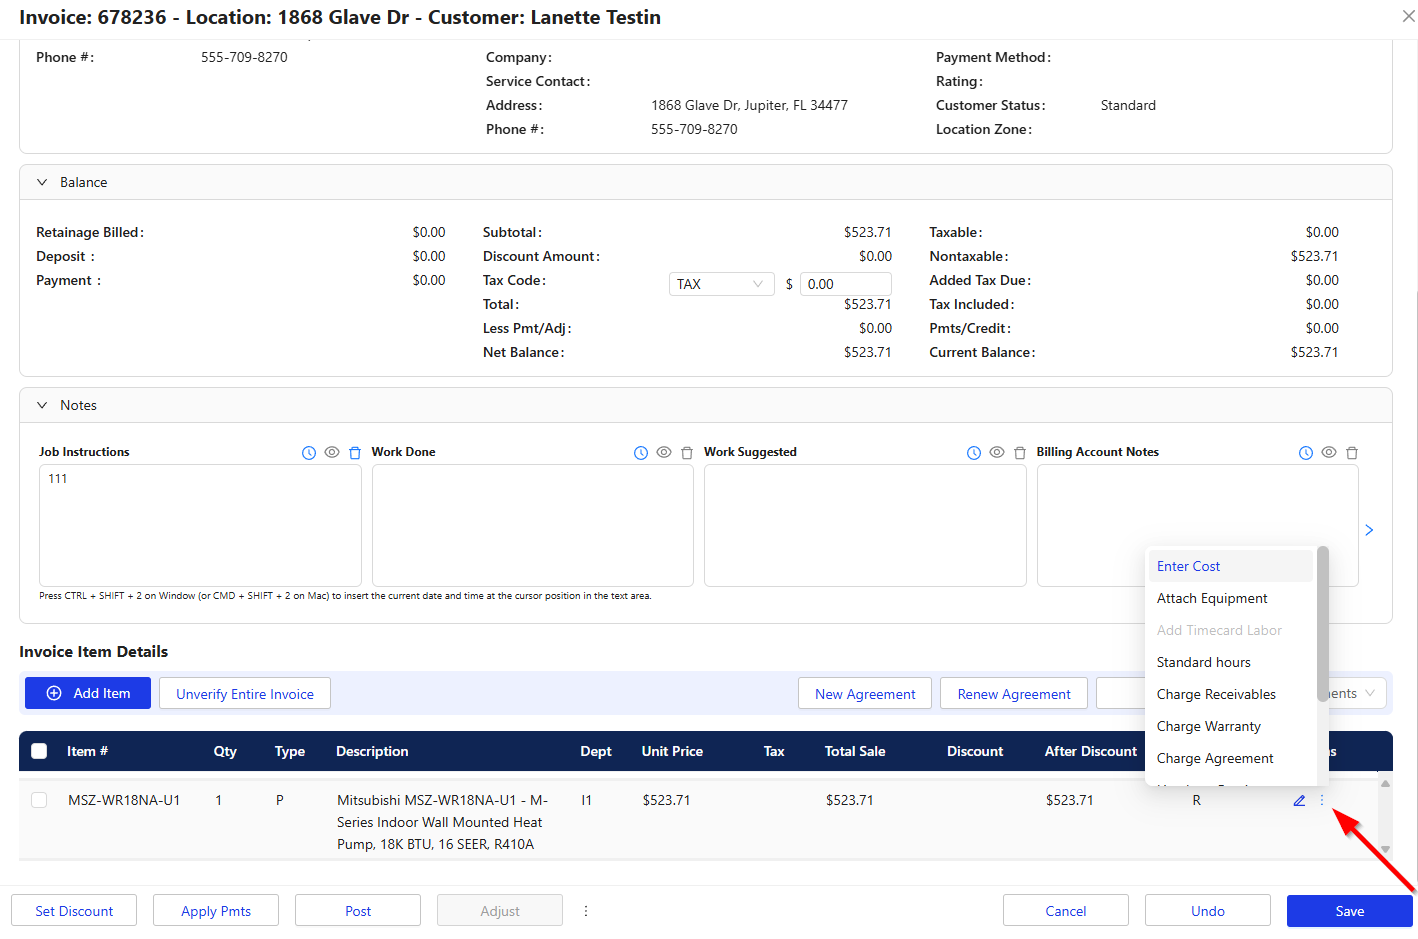Toggle Billing Account Notes eye icon
This screenshot has height=939, width=1418.
click(x=1329, y=452)
